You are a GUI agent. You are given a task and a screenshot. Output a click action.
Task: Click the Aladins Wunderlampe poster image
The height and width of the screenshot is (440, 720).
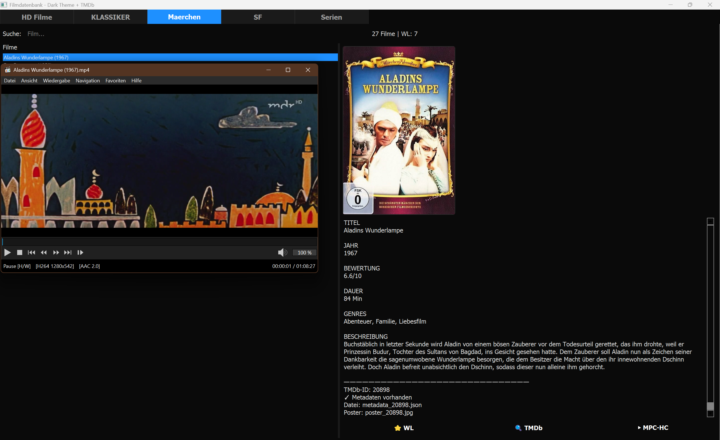(x=399, y=130)
